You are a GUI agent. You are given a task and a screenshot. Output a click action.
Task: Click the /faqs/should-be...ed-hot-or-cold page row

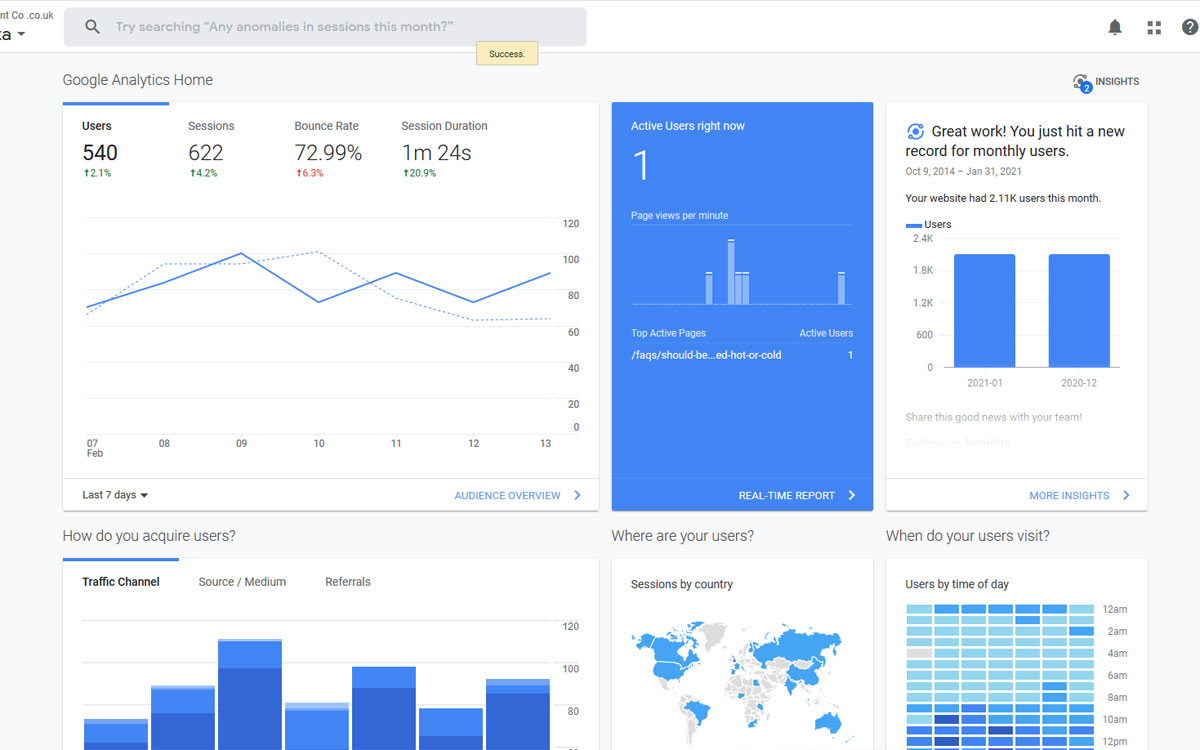tap(742, 355)
